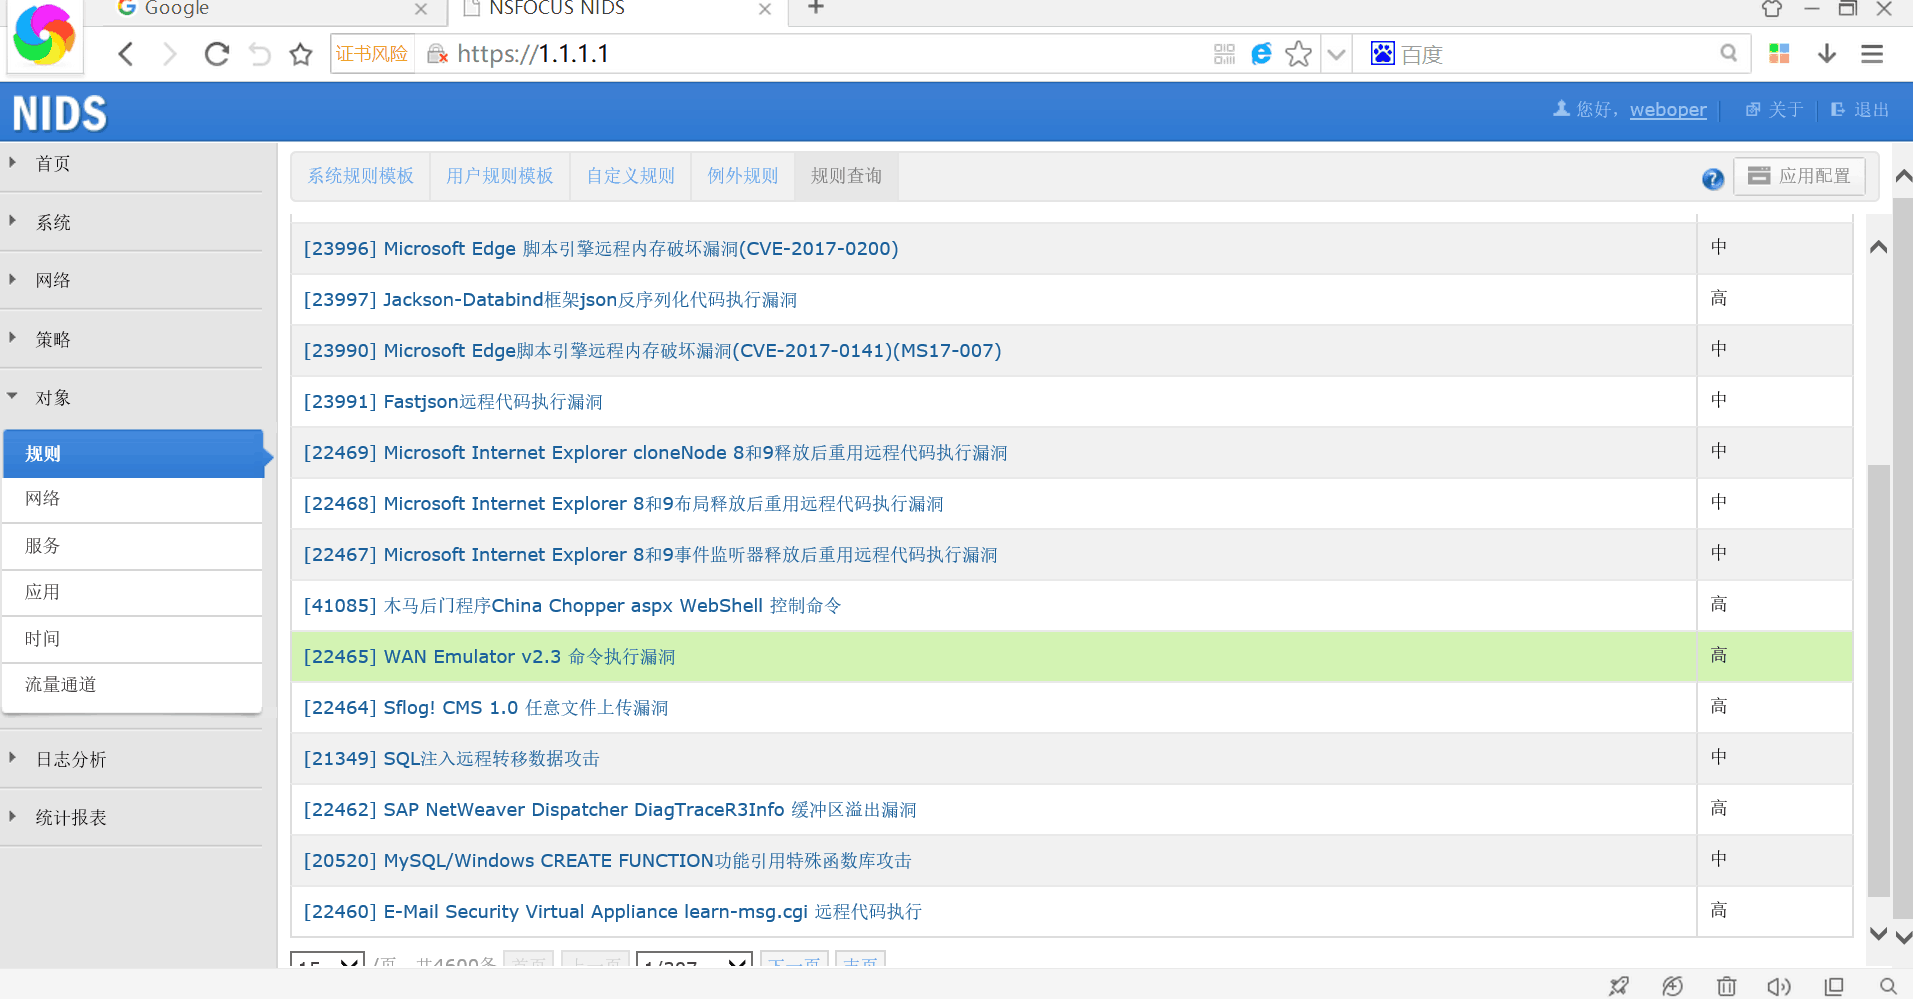Switch browser engine using the IE icon
Screen dimensions: 1913x999
tap(1262, 54)
